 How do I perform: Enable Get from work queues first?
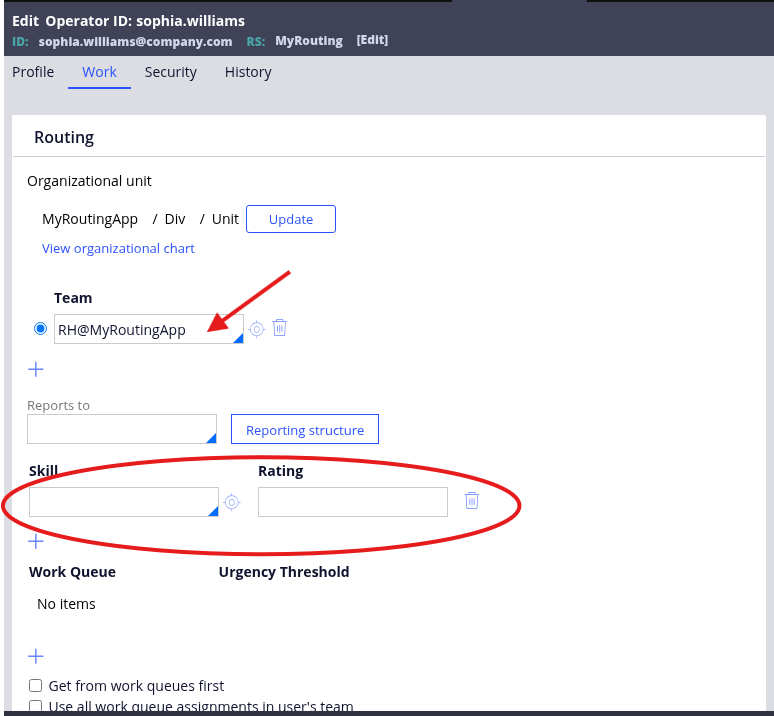[35, 686]
